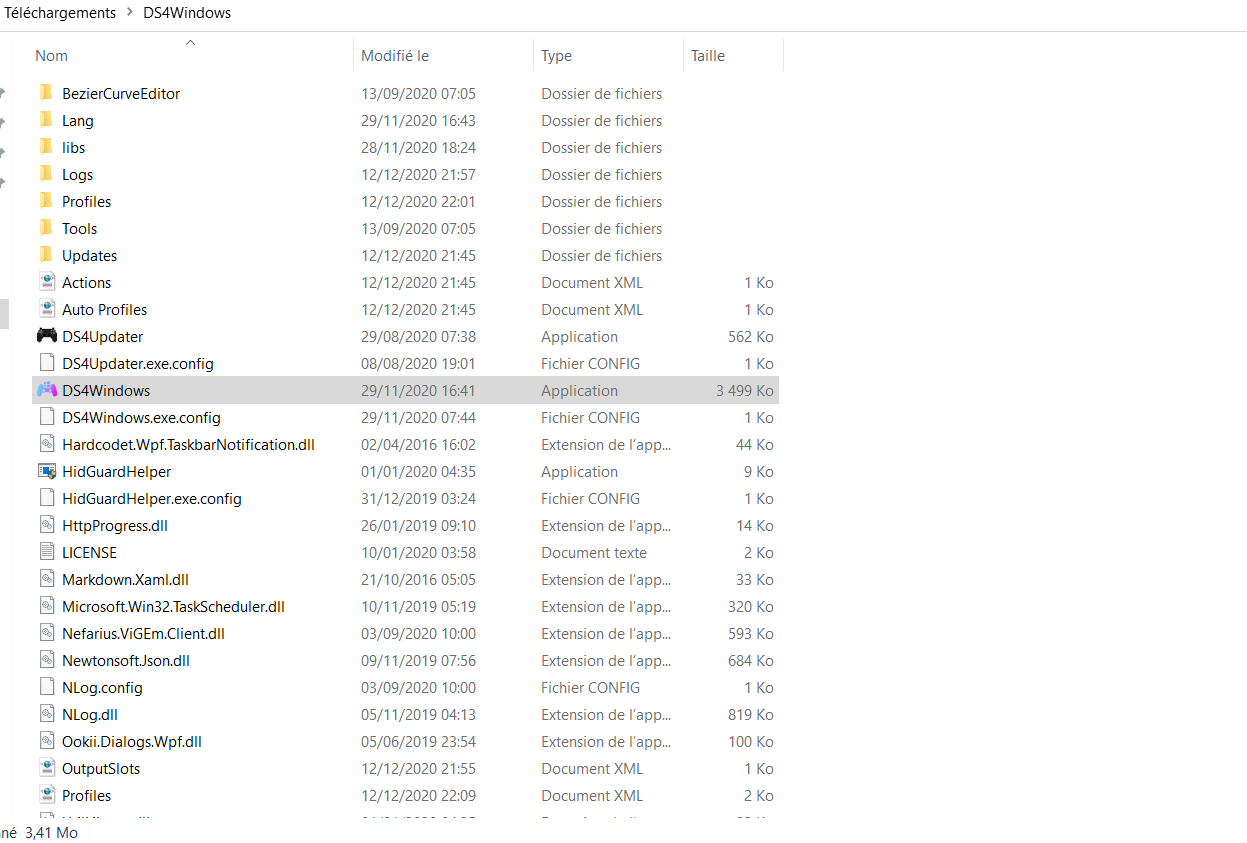Click the DS4Updater black controller icon
This screenshot has width=1247, height=843.
point(47,336)
